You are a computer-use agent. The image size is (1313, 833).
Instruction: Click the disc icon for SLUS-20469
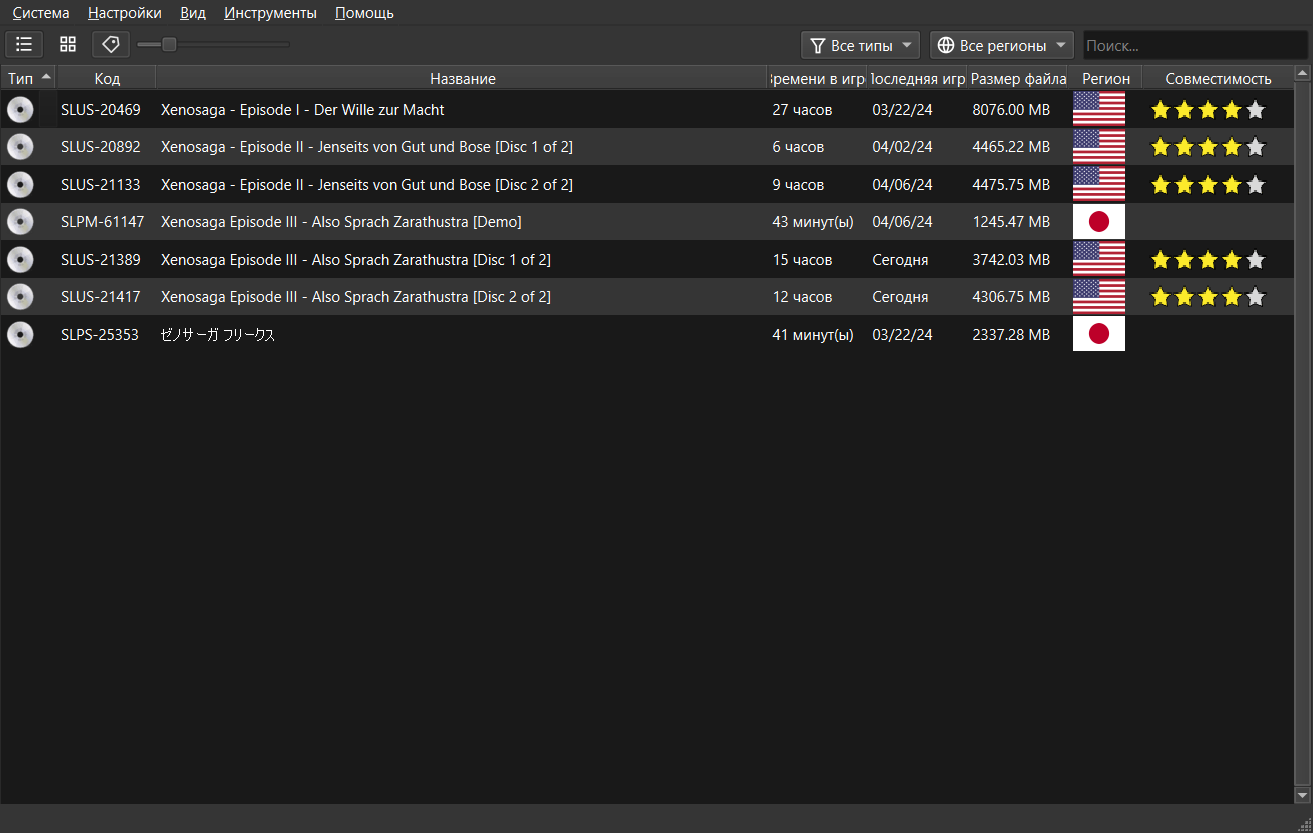point(20,110)
